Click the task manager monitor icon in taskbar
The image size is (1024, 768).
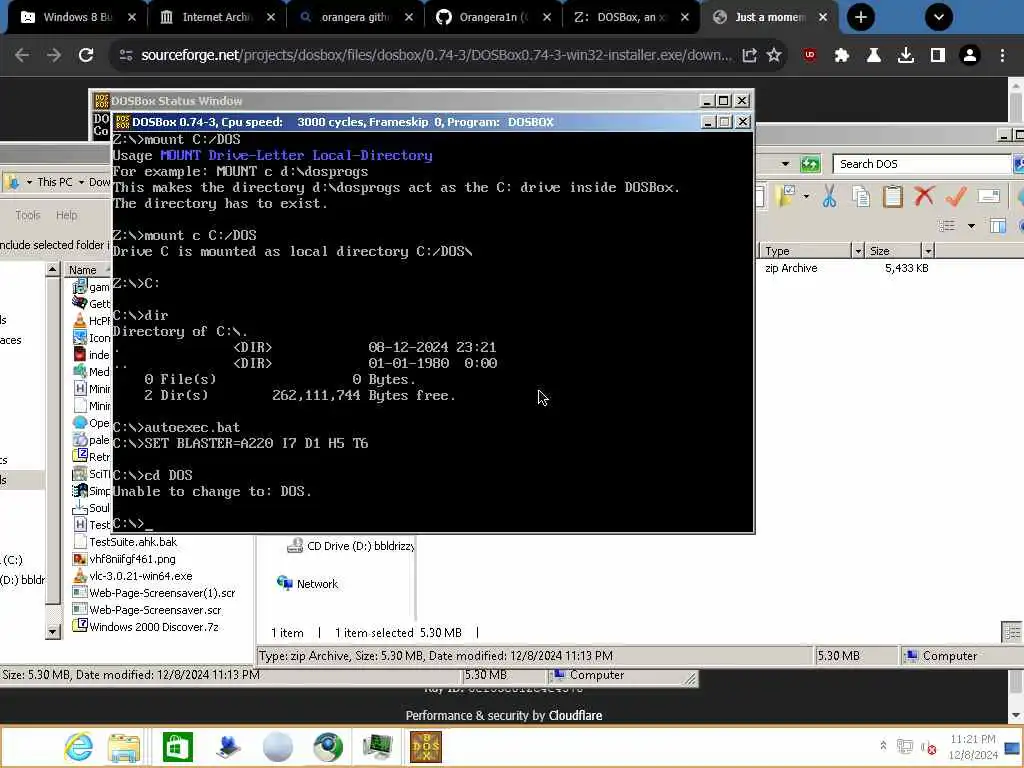coord(377,746)
